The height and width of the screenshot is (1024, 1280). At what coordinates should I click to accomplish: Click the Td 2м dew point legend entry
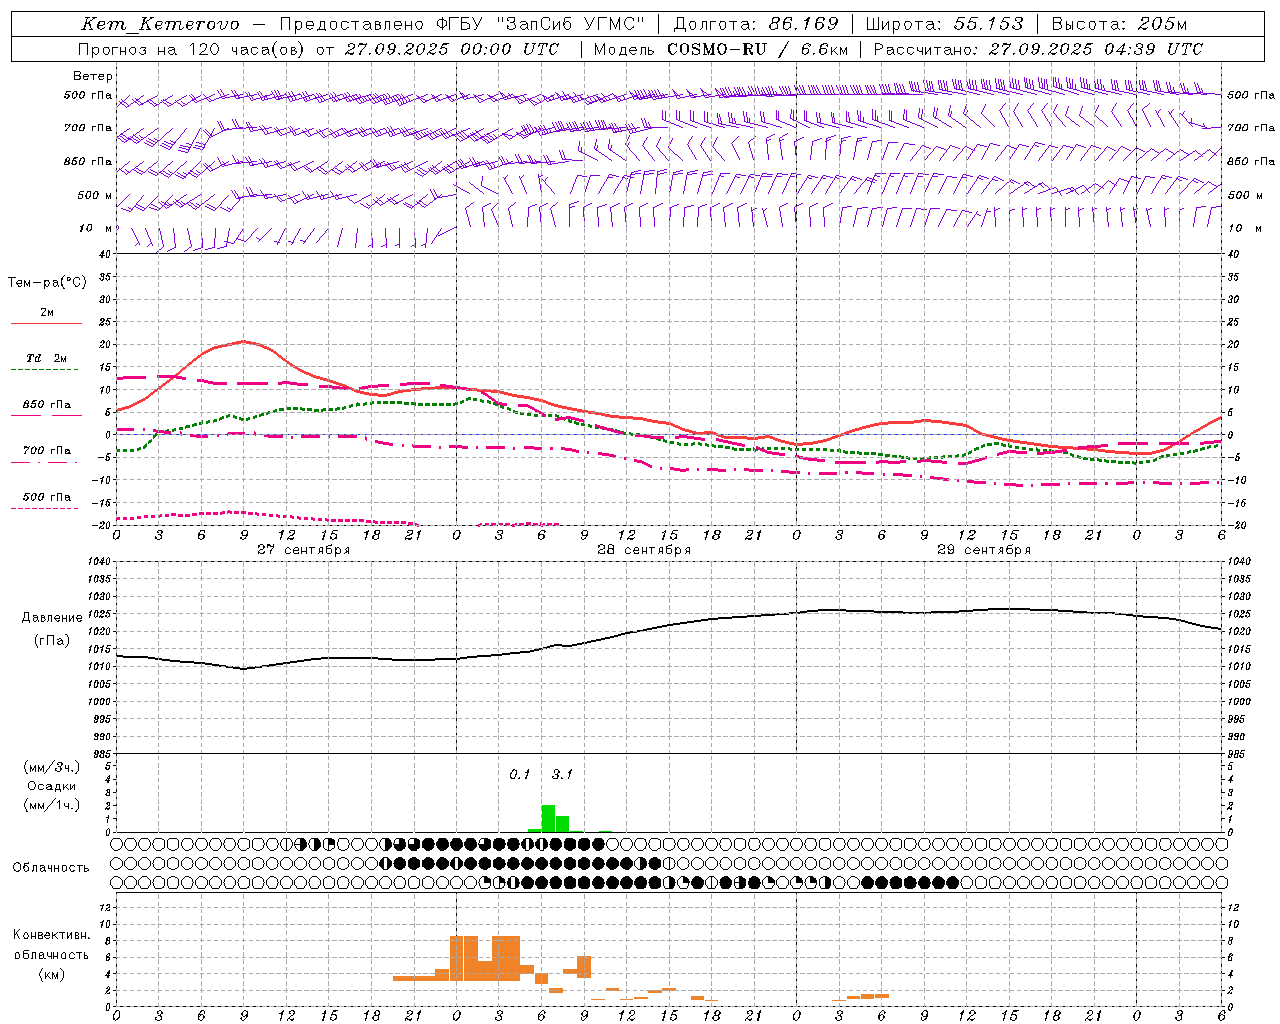46,359
